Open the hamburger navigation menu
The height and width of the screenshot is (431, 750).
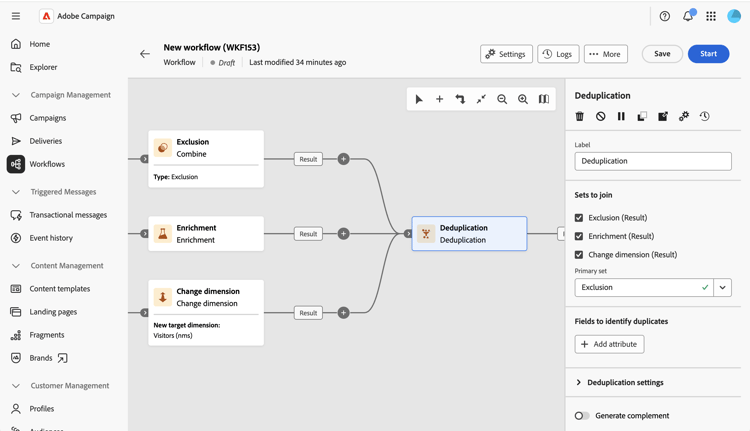pyautogui.click(x=16, y=16)
